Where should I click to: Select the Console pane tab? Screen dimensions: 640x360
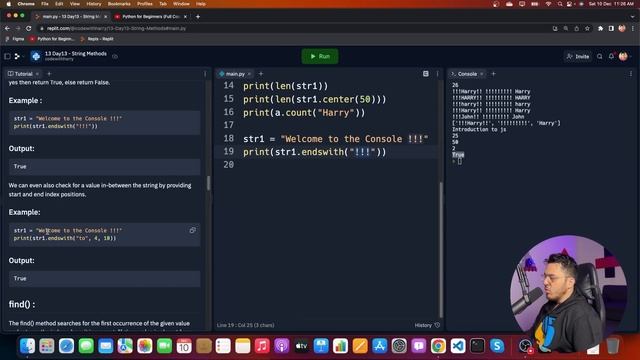(x=464, y=74)
